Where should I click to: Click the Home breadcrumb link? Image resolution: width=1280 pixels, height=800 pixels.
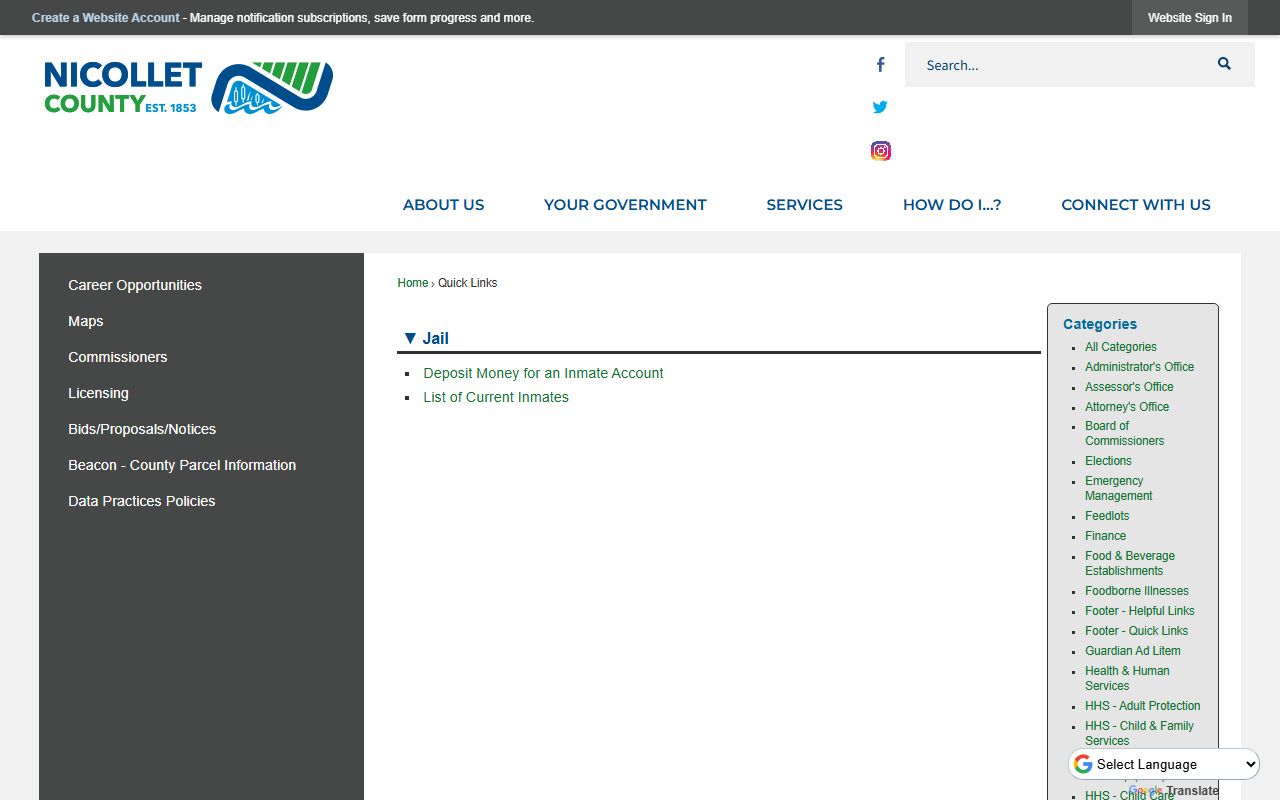tap(412, 283)
